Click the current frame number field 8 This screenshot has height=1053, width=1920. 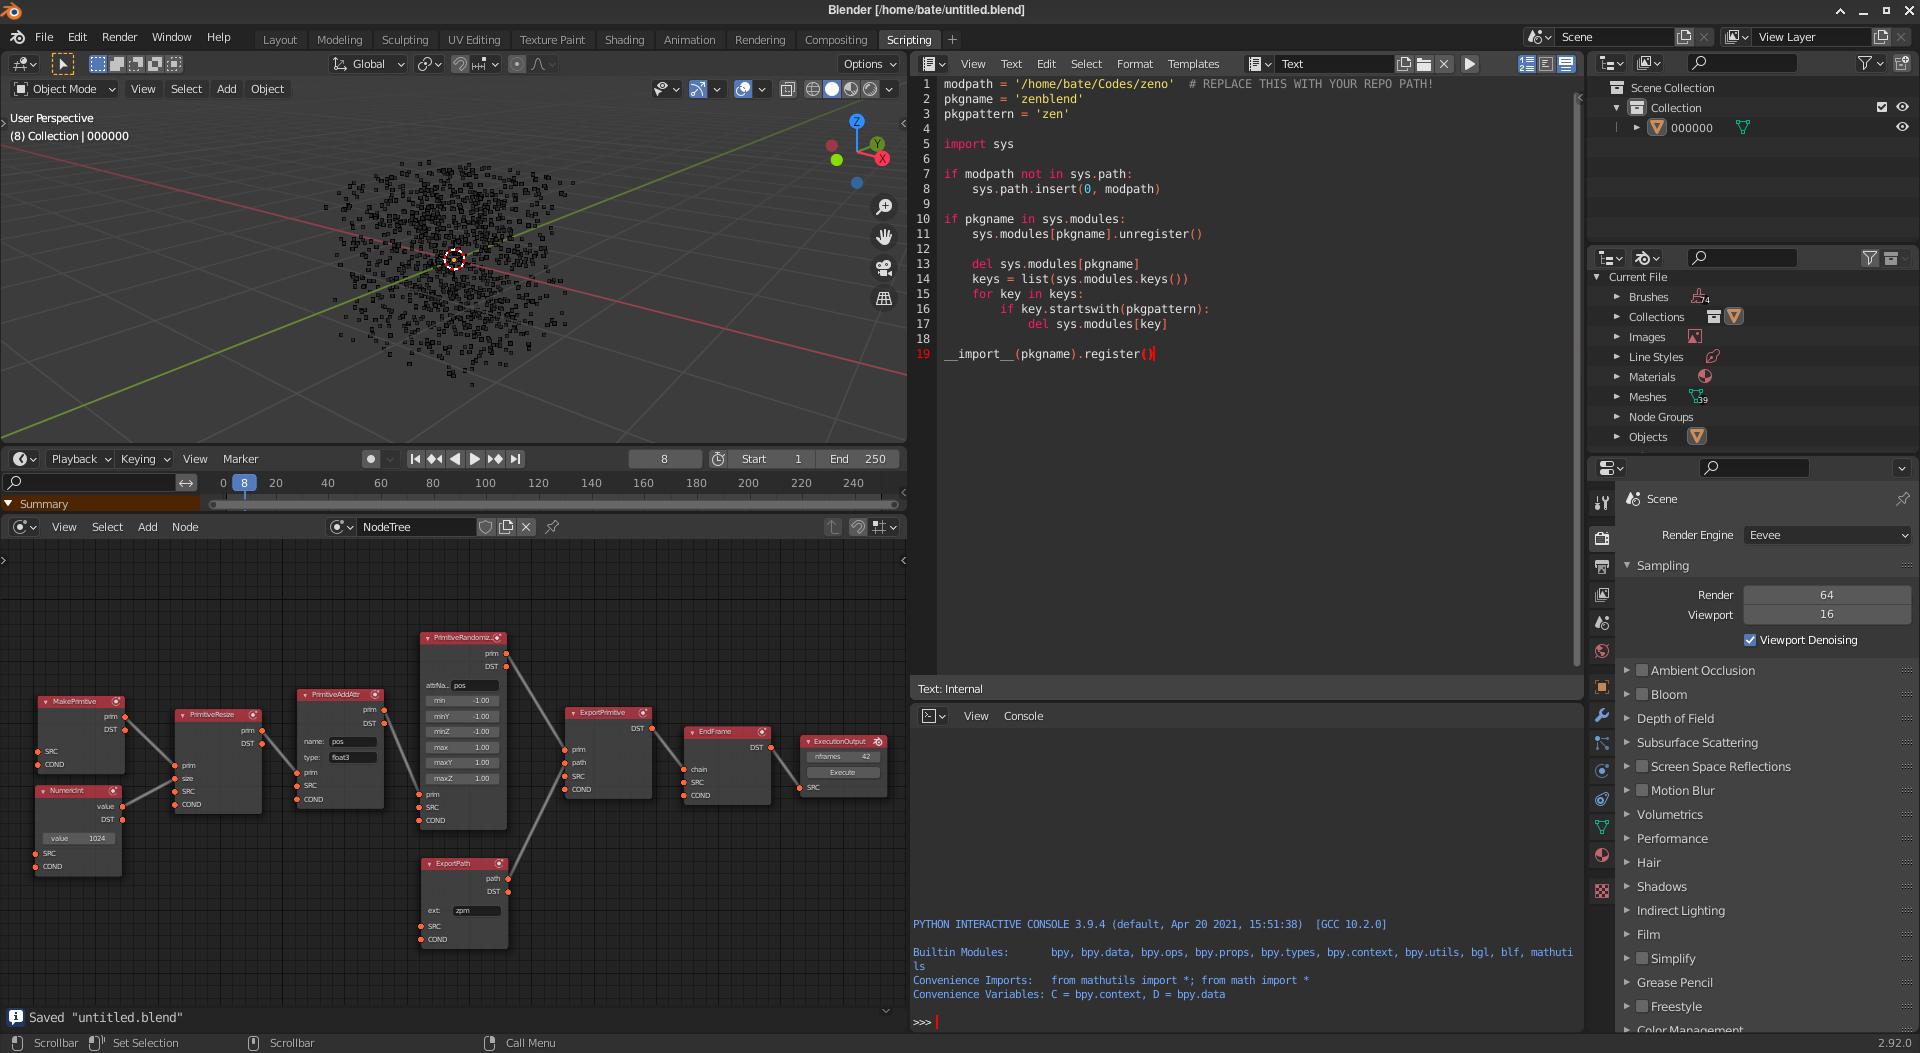tap(664, 459)
